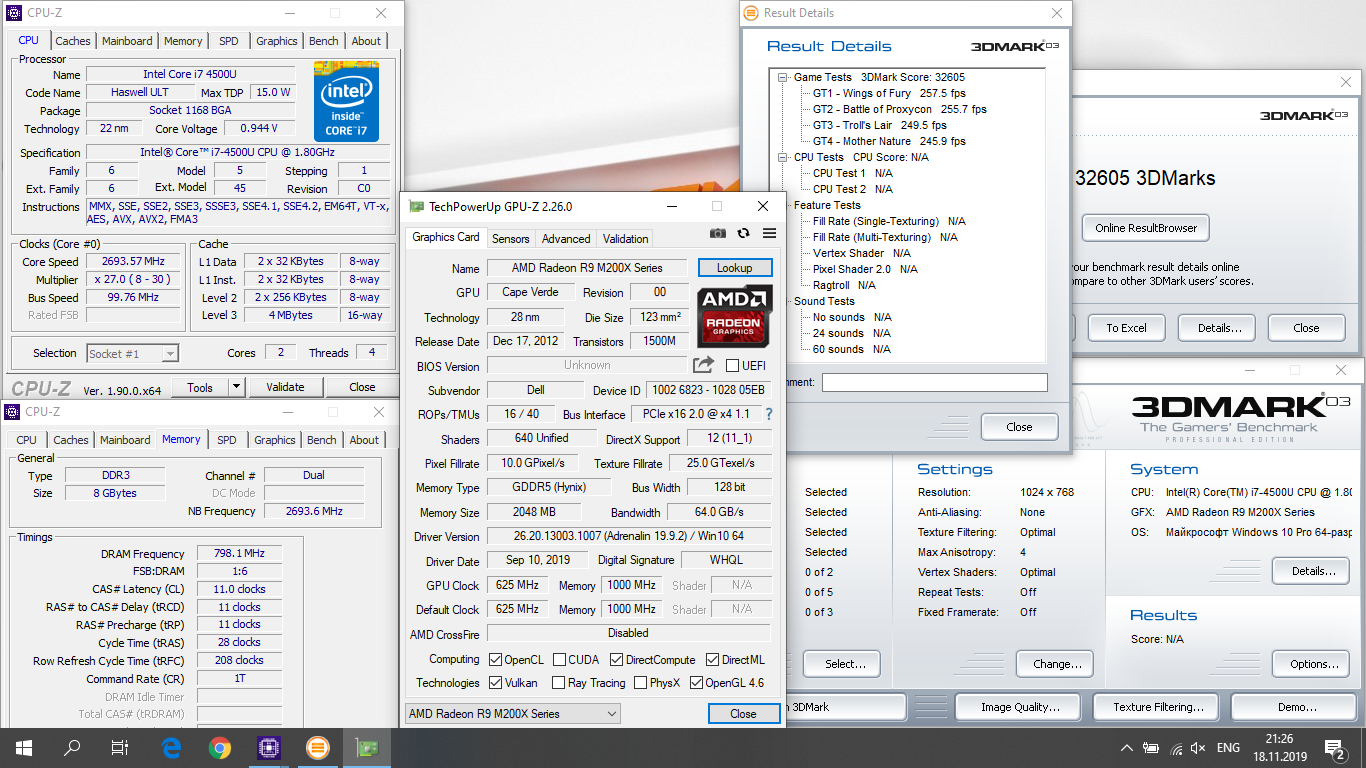Click the muted volume tray icon
This screenshot has height=768, width=1366.
[1198, 748]
